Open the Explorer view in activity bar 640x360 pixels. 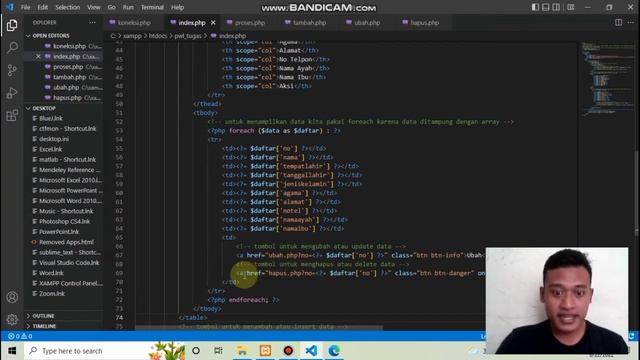click(x=12, y=25)
